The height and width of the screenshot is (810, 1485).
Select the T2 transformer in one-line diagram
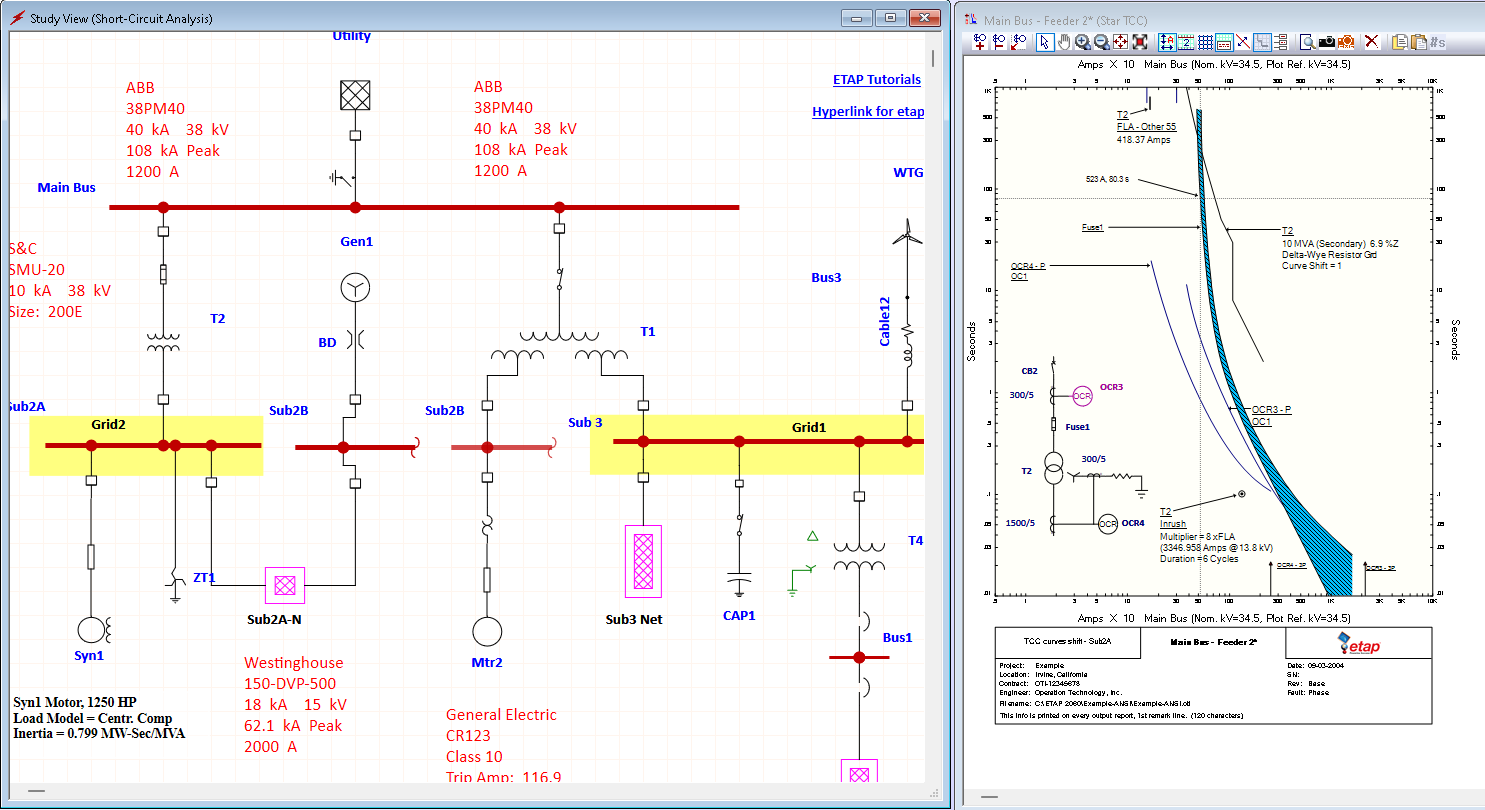[163, 341]
